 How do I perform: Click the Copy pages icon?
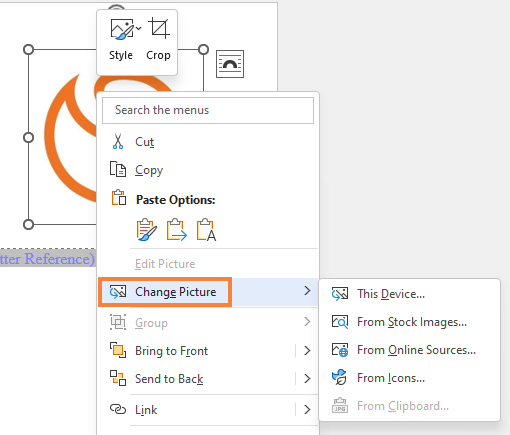(x=118, y=169)
